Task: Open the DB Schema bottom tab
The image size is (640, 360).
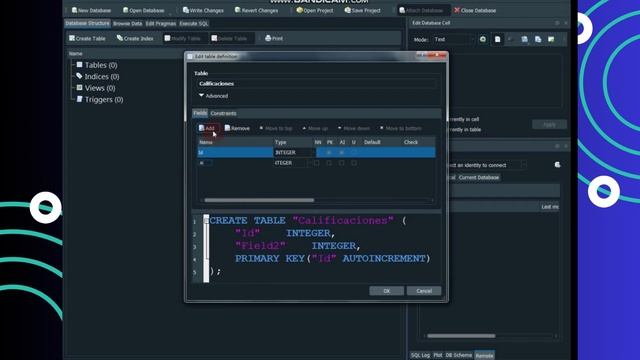Action: point(459,355)
